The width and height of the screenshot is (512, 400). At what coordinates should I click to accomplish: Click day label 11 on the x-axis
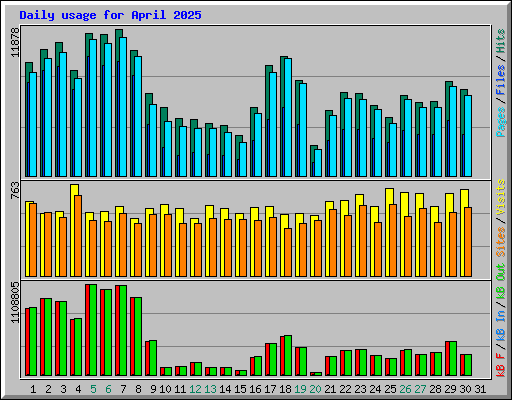point(180,389)
